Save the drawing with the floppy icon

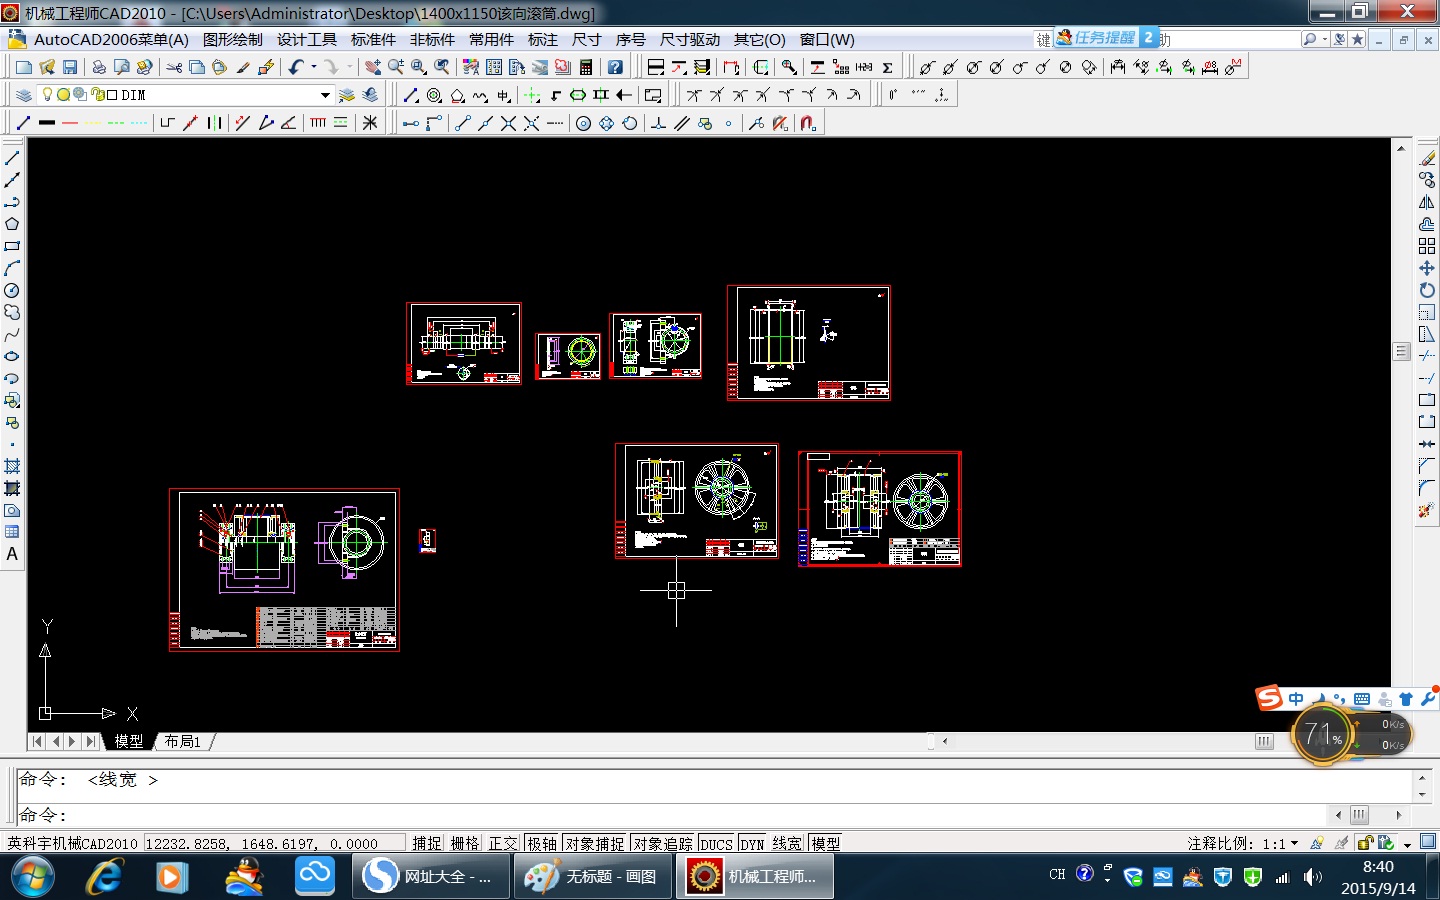pos(70,67)
